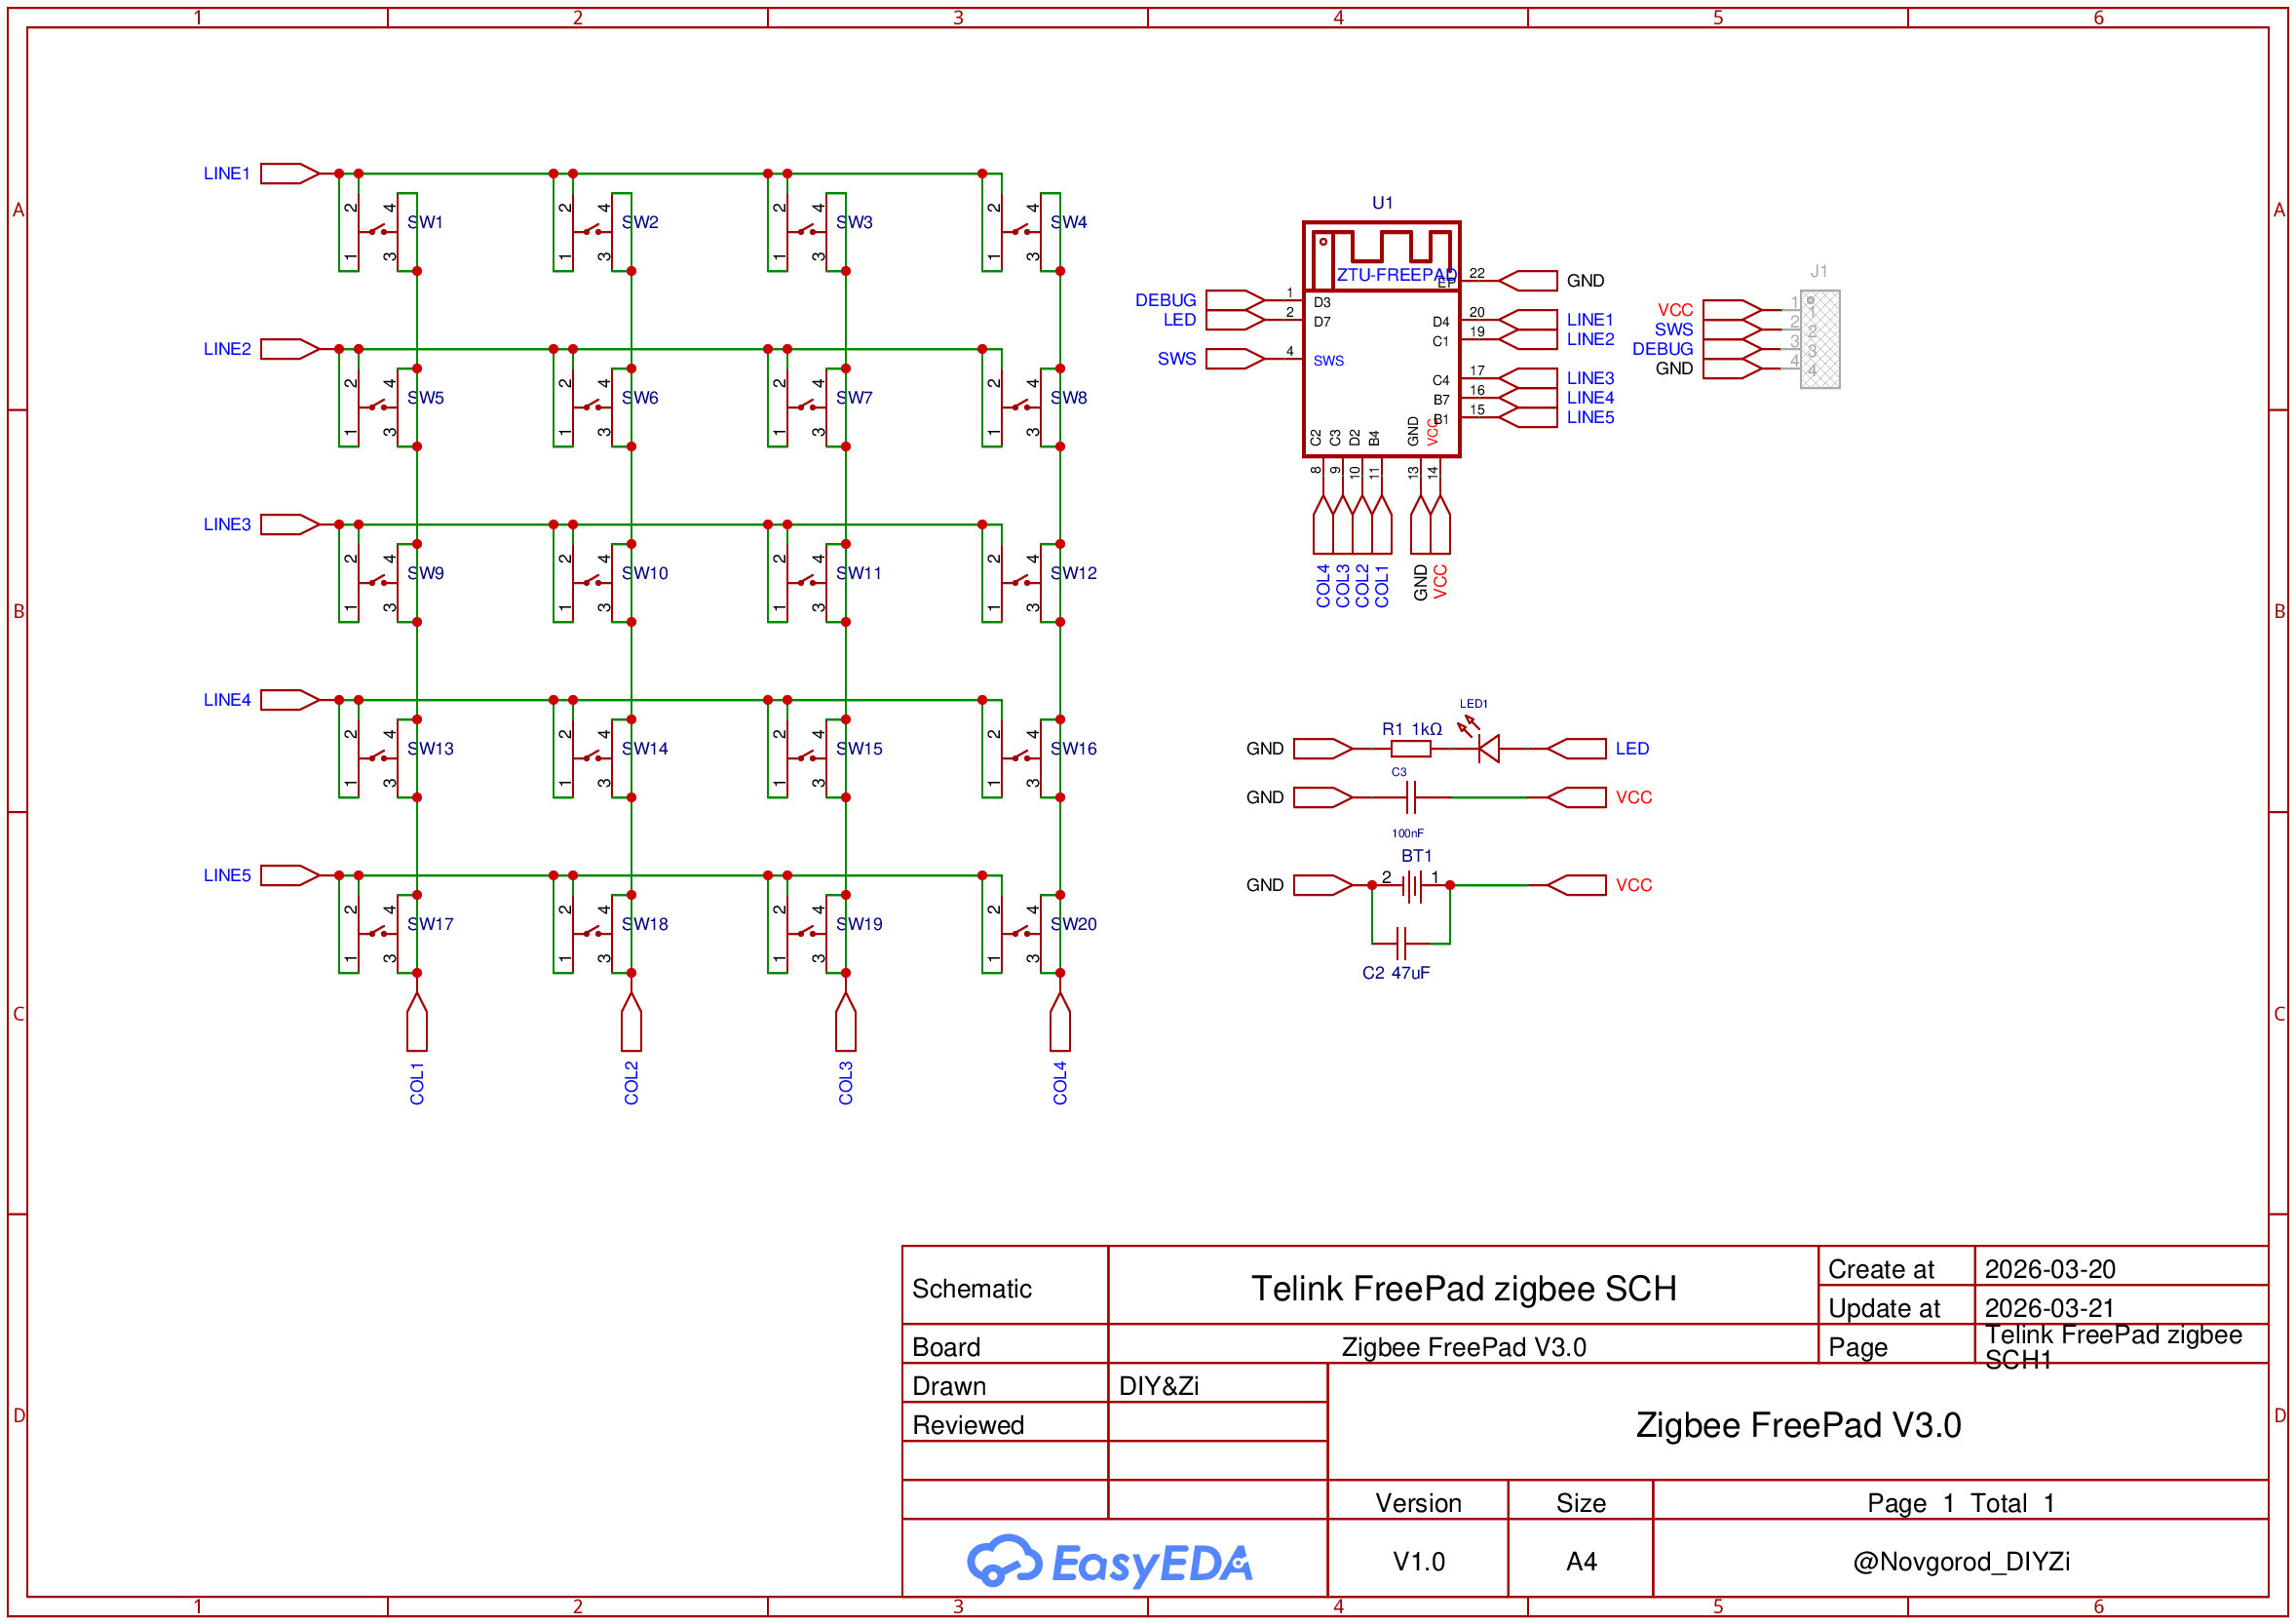Select the 'Version' header cell
The image size is (2296, 1624).
point(1418,1503)
